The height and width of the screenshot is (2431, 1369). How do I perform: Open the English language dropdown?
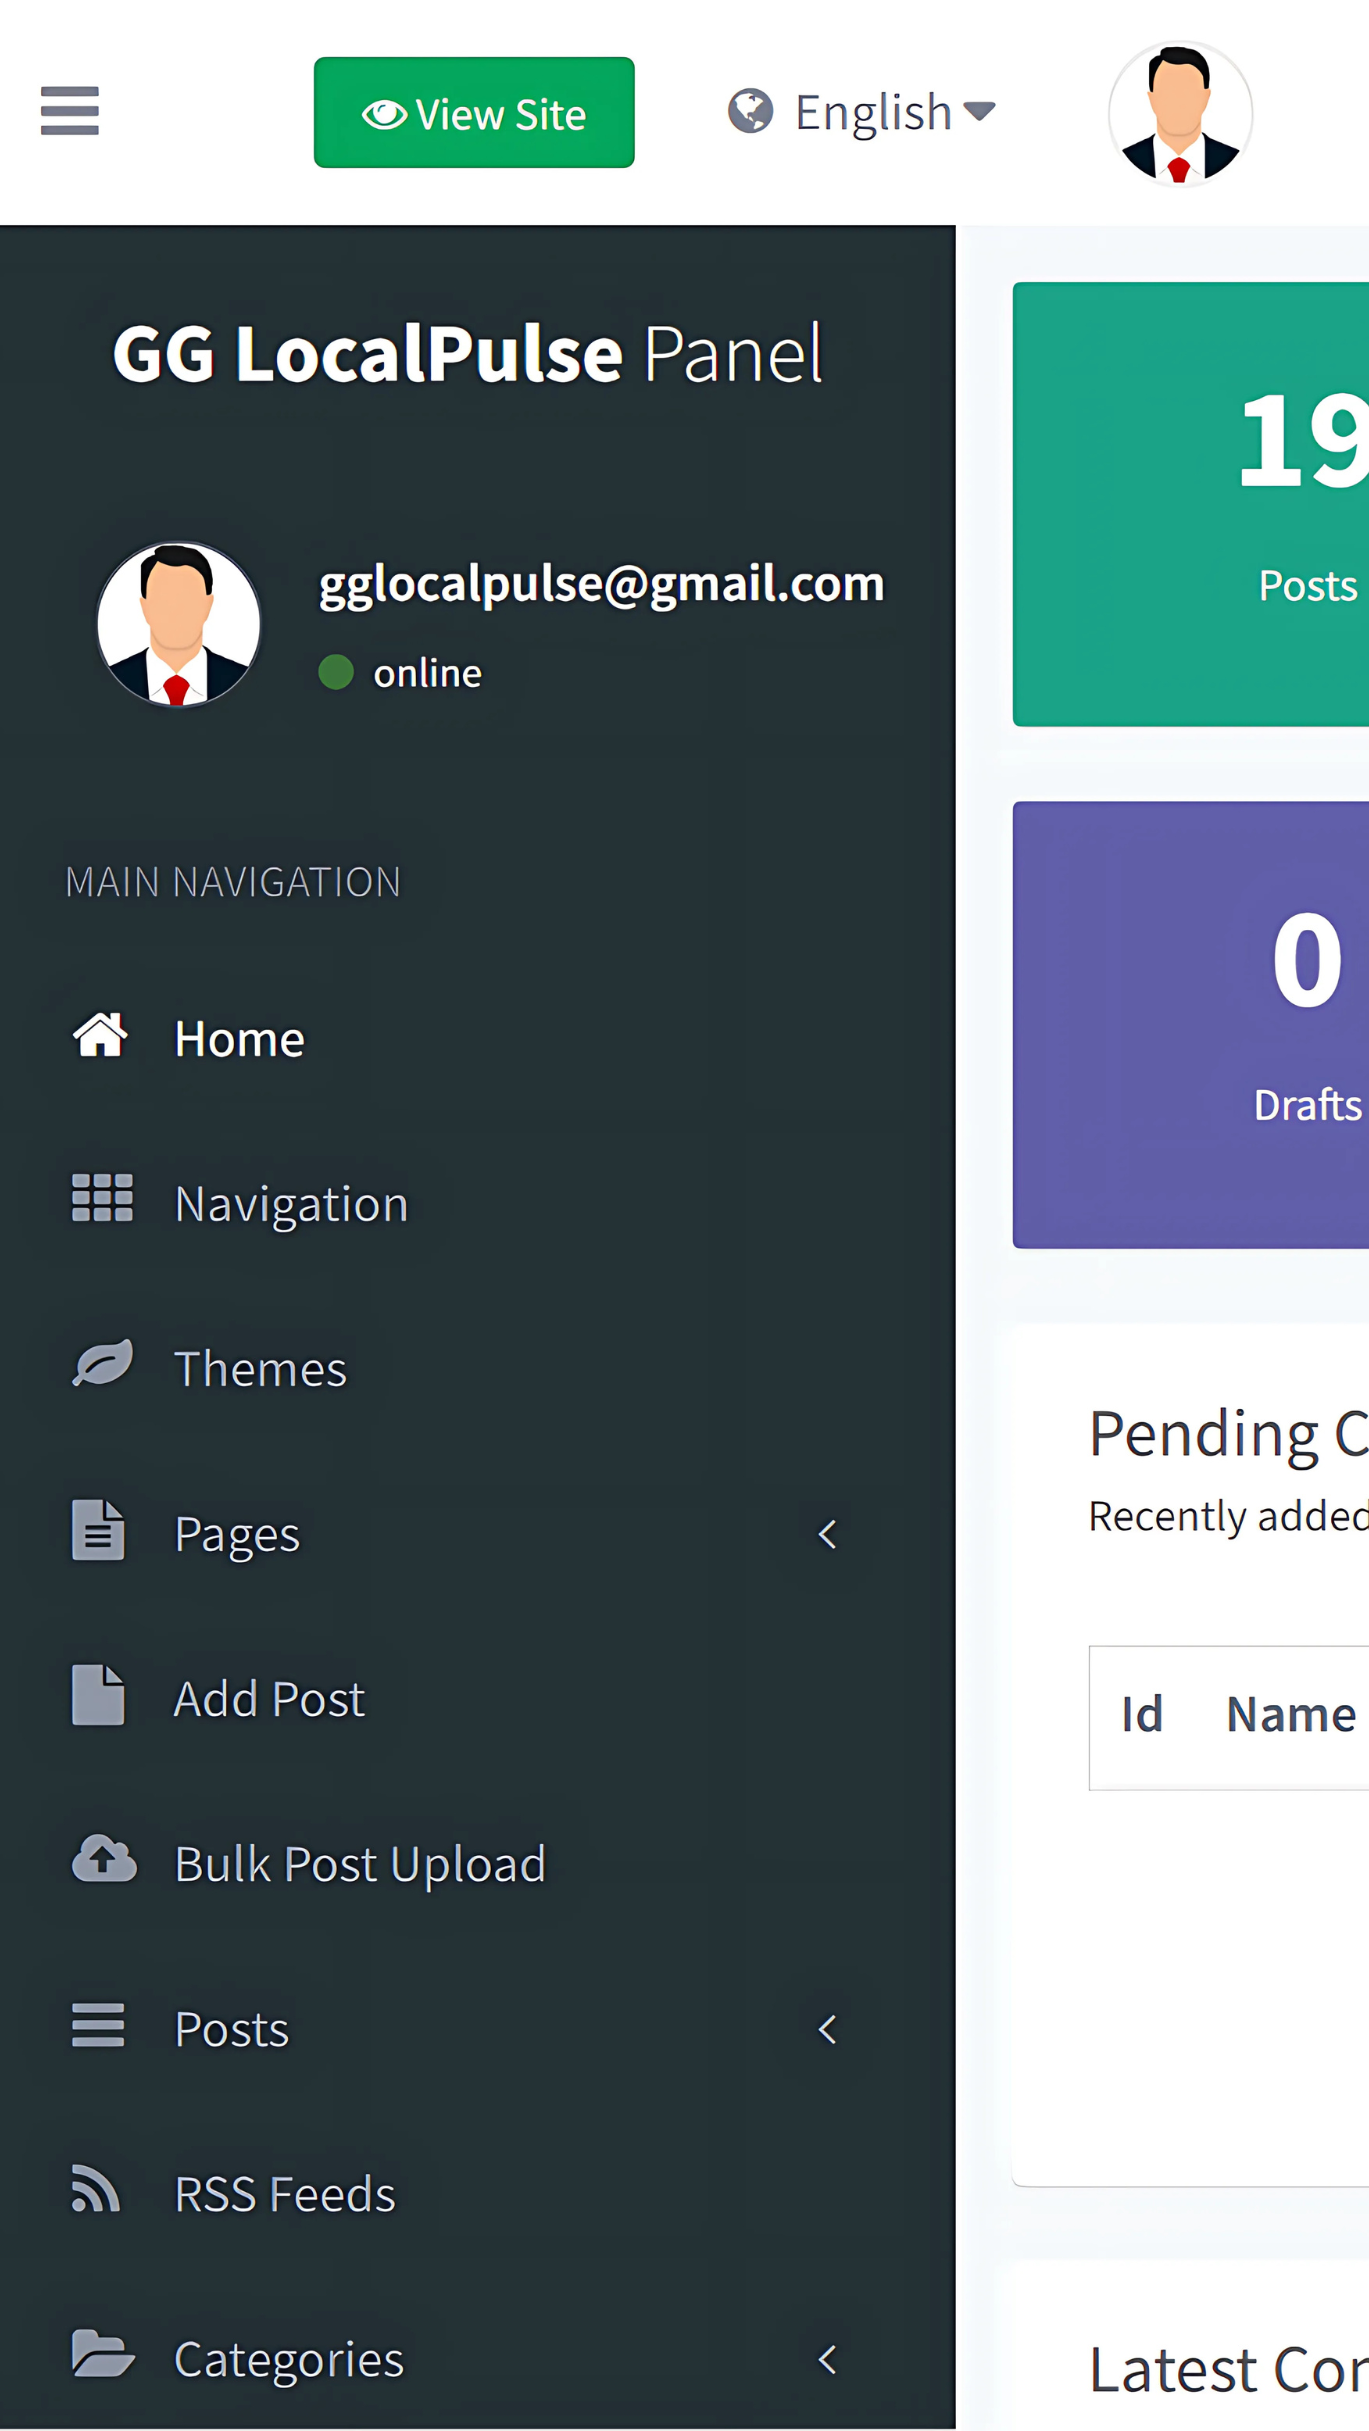pos(893,112)
